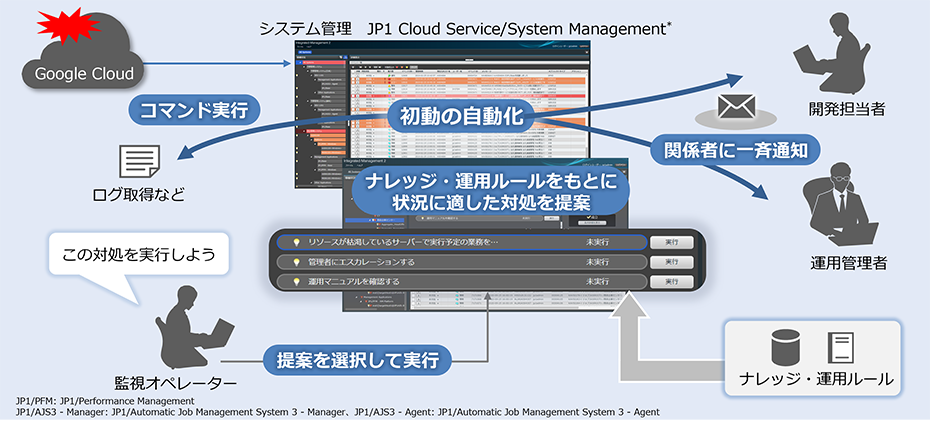Viewport: 930px width, 424px height.
Task: Select suggestion row リソースが枯渇しているサーバーで実行予定の業務を…
Action: (461, 242)
